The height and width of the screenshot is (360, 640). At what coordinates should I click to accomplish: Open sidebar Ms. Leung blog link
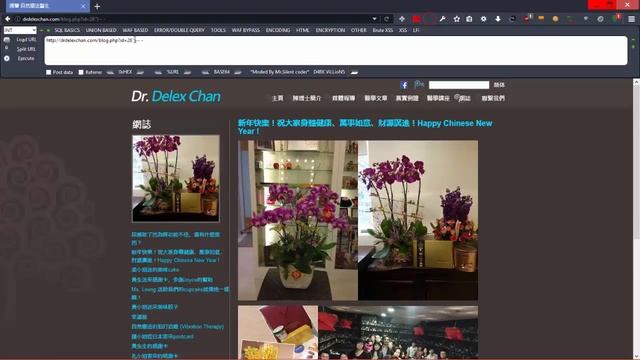(180, 293)
